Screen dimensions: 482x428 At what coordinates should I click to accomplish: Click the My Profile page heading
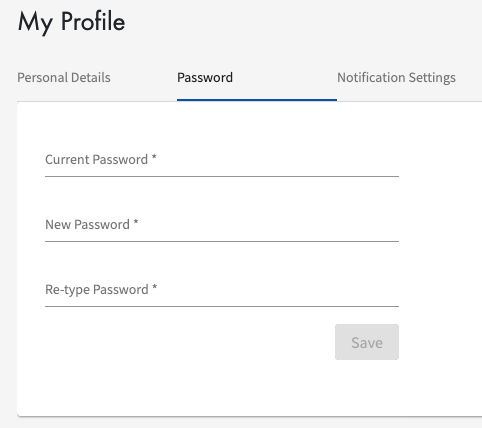72,22
